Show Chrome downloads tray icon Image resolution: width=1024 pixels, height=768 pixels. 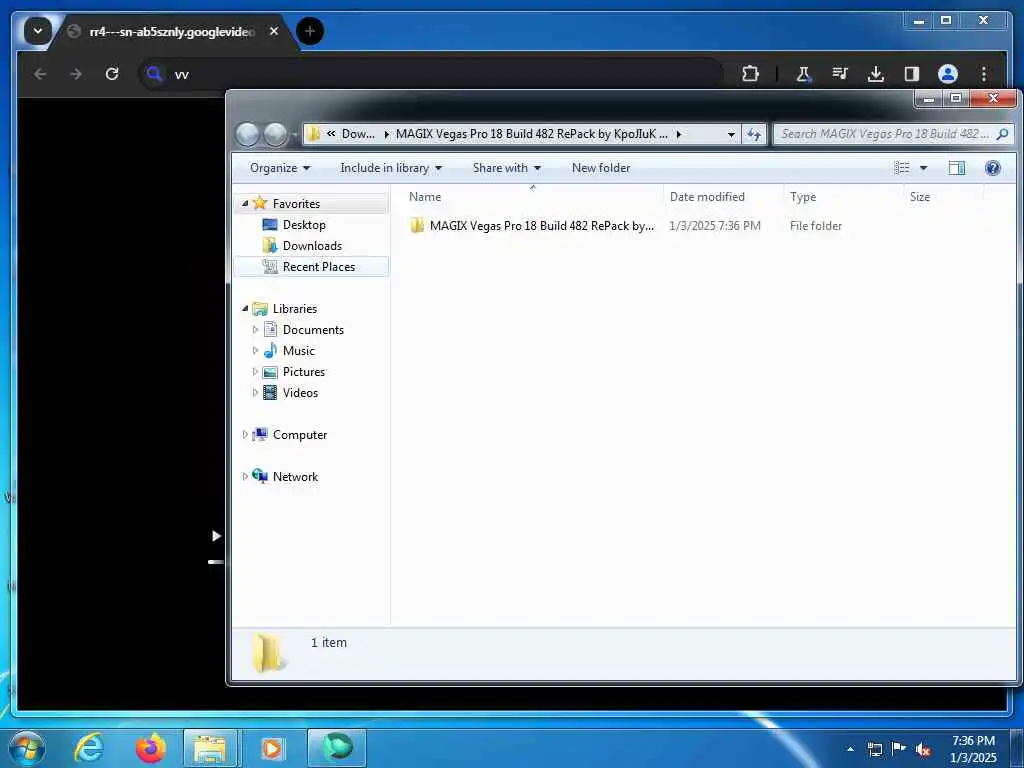[876, 74]
